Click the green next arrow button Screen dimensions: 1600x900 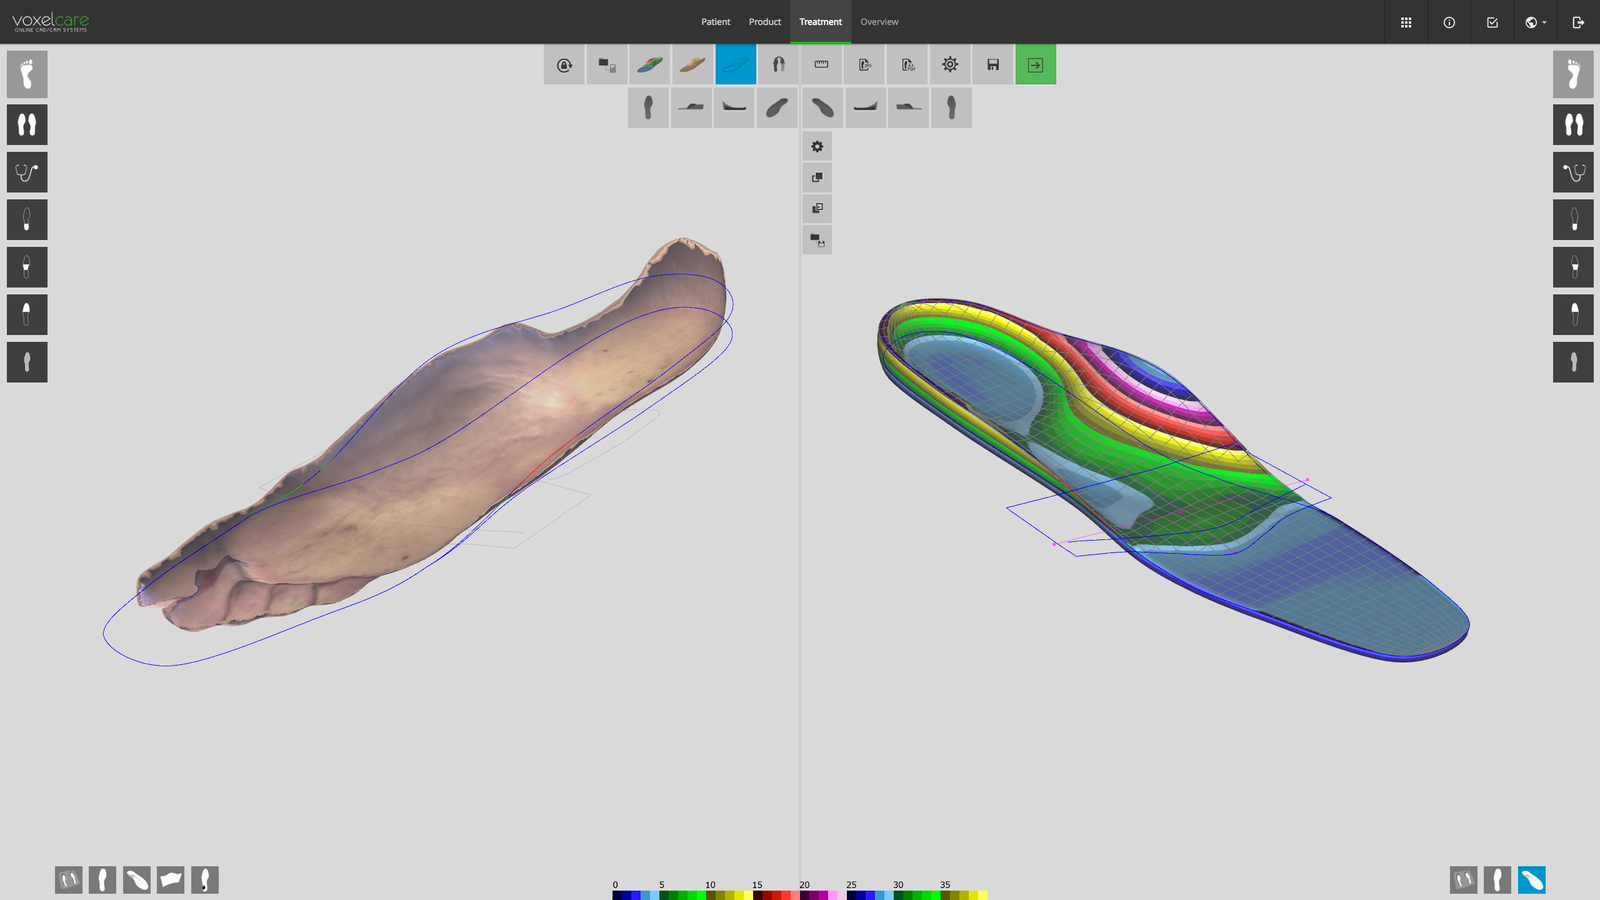[1035, 64]
